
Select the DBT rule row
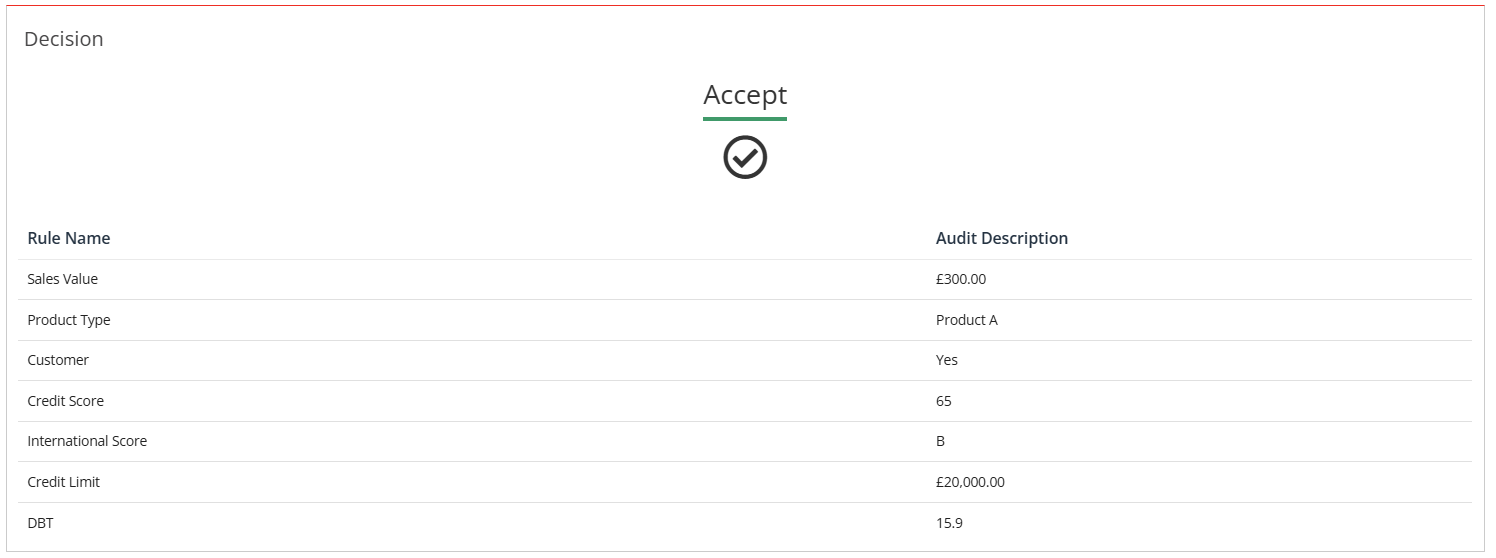click(40, 522)
